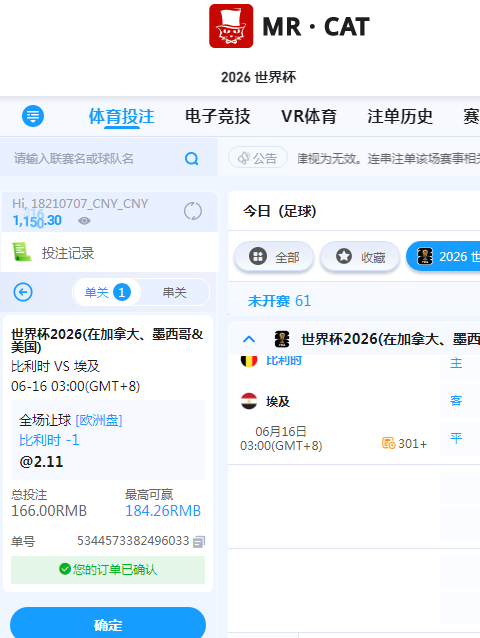Click the 比利时 -1 handicap selection

pyautogui.click(x=49, y=440)
